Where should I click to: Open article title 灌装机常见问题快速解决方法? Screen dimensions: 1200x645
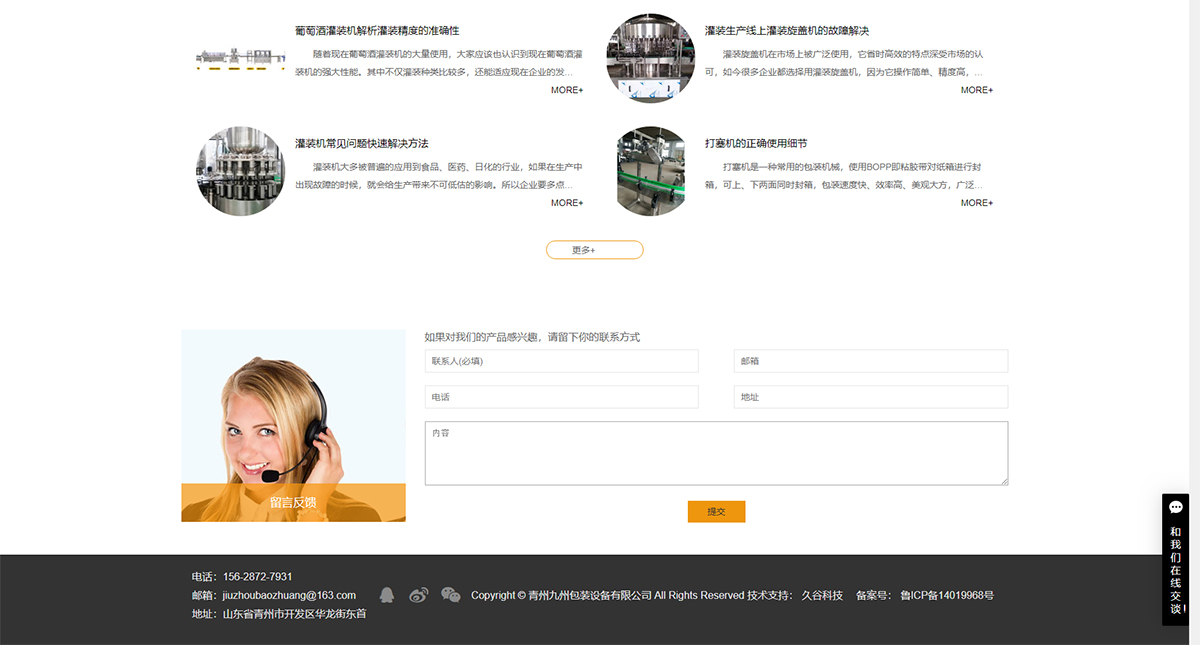tap(361, 144)
